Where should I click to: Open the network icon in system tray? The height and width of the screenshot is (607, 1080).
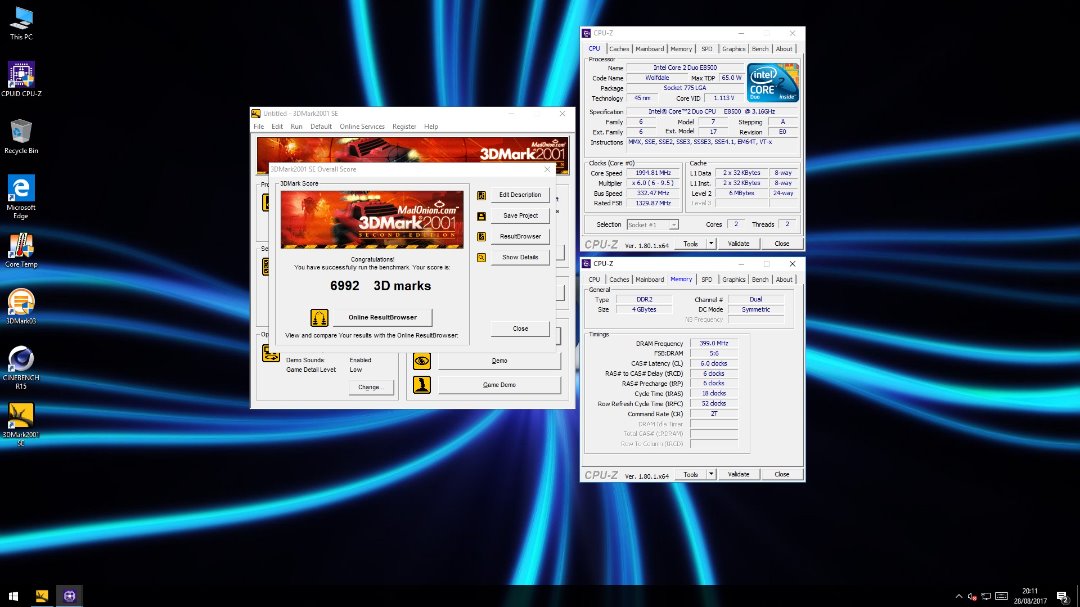tap(986, 597)
